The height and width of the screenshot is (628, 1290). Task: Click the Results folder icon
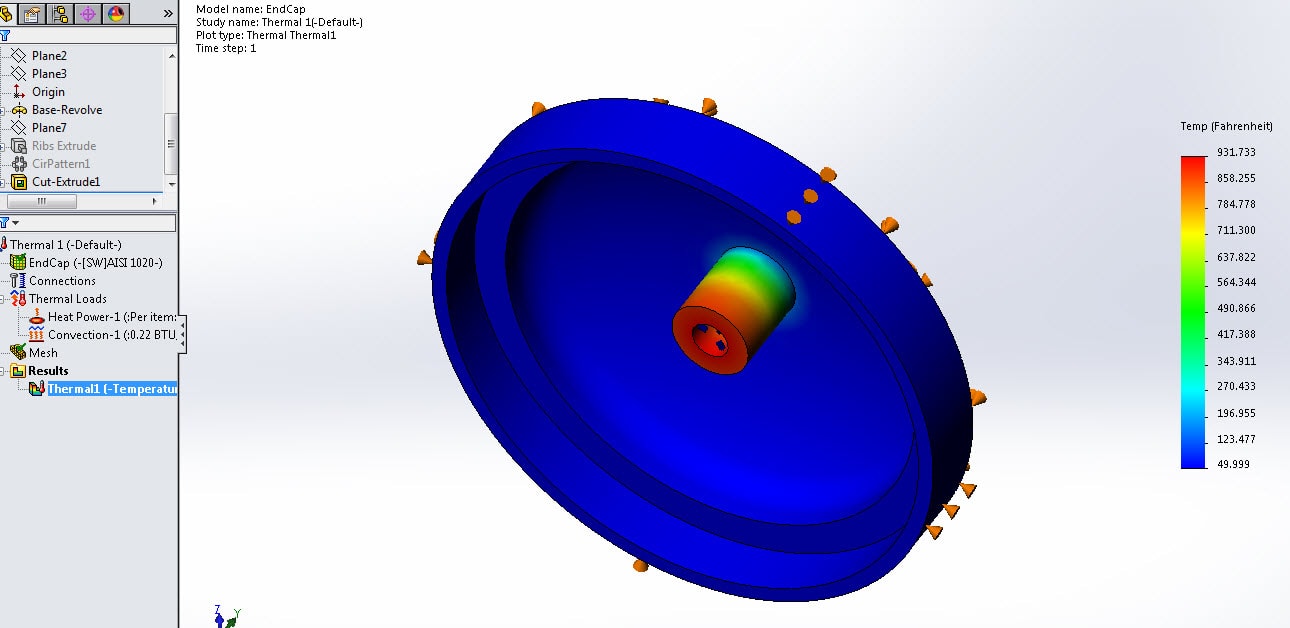click(18, 371)
